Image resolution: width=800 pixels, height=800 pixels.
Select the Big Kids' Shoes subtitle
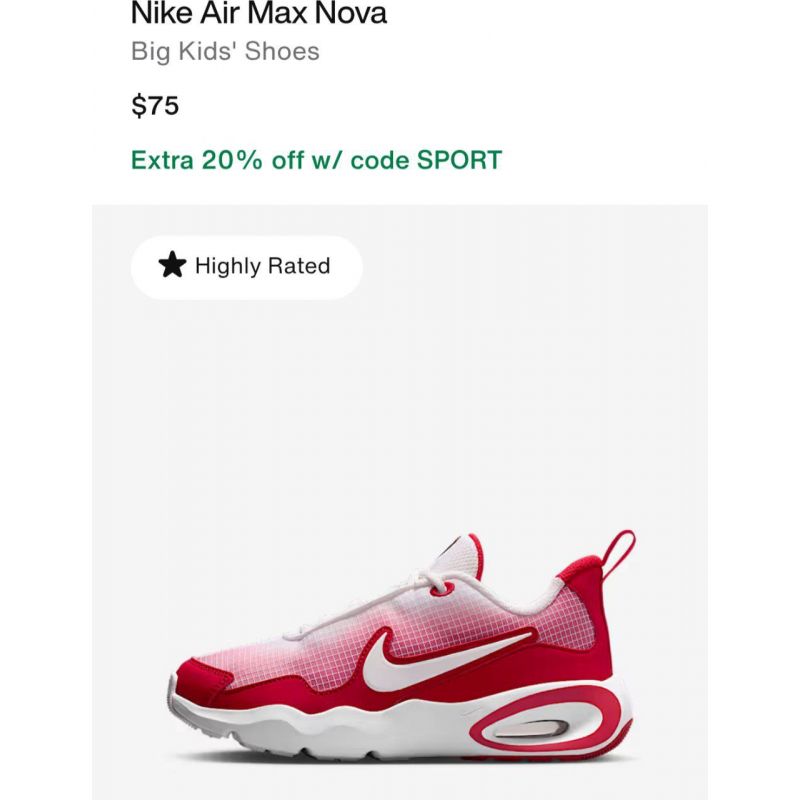tap(225, 51)
